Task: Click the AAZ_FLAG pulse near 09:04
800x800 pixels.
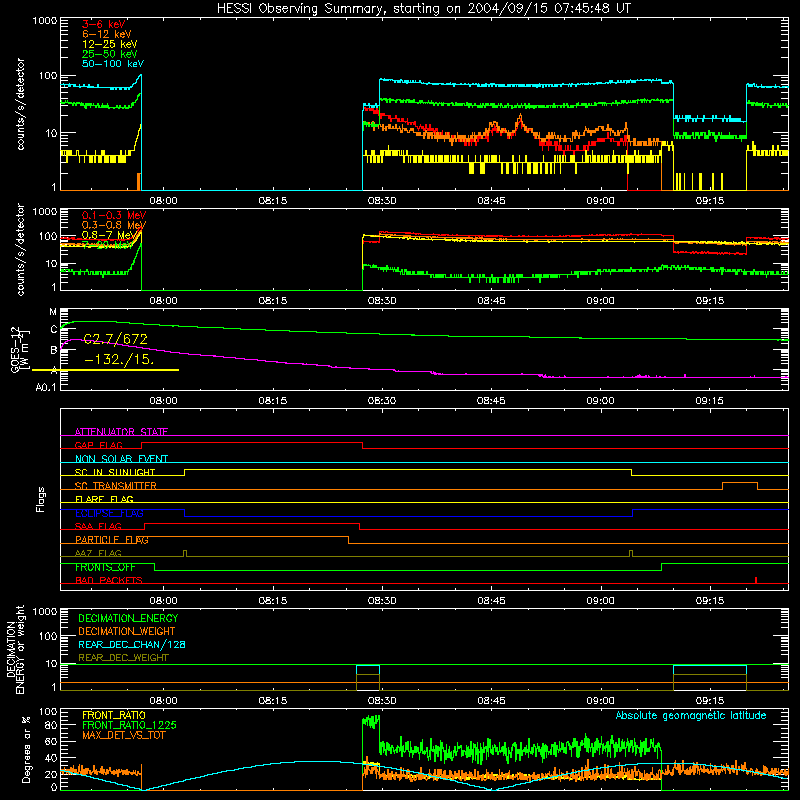Action: [x=631, y=554]
